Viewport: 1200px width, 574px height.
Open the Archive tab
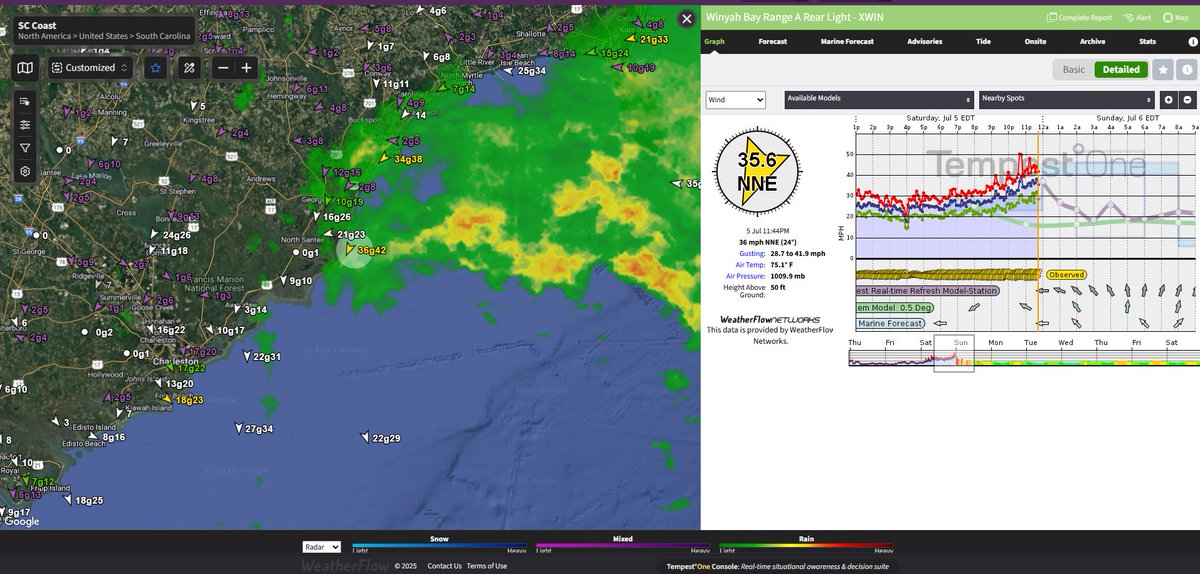[1092, 42]
